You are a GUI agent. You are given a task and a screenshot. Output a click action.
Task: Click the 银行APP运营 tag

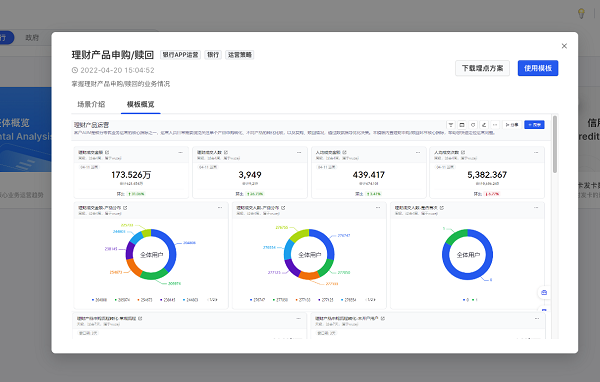click(180, 55)
